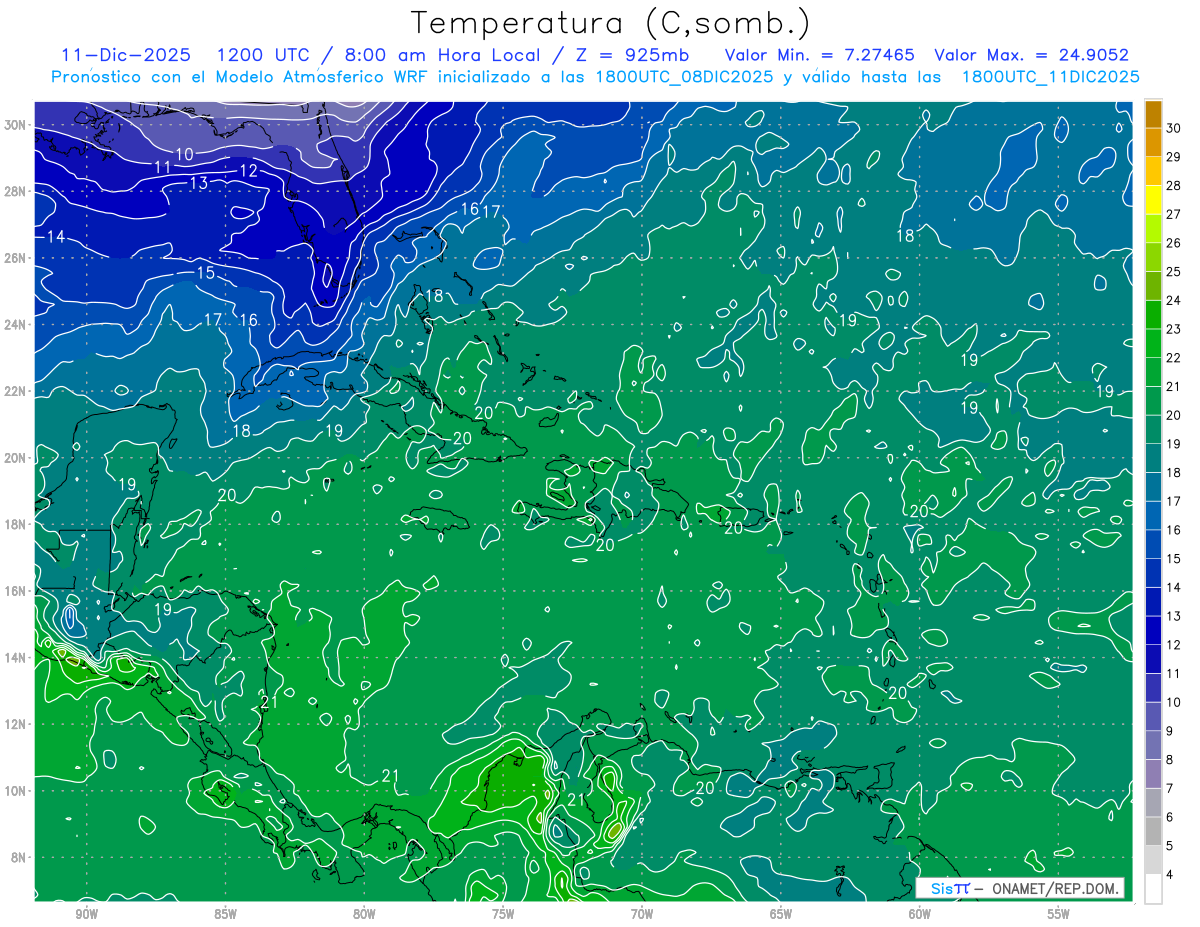Click longitude axis label '75W'
Image resolution: width=1200 pixels, height=927 pixels.
pyautogui.click(x=503, y=914)
